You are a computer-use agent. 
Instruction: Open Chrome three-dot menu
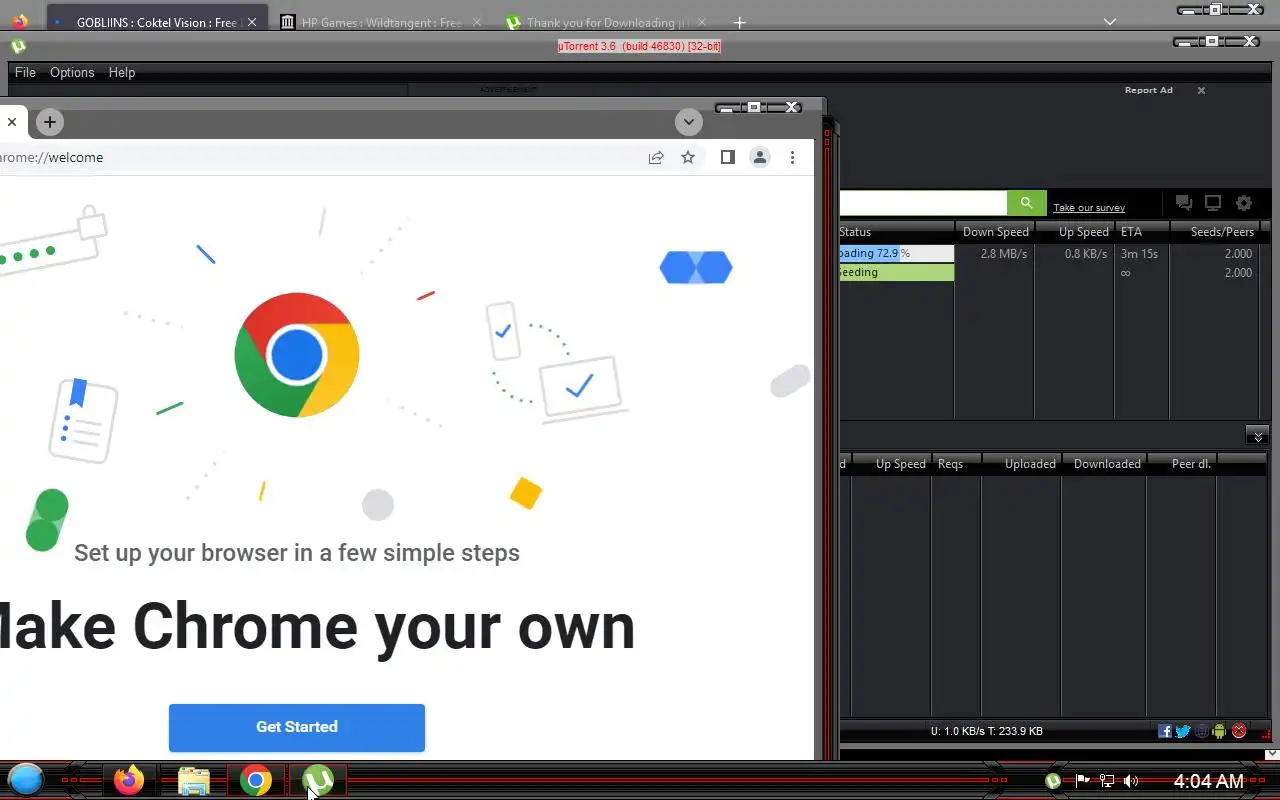point(792,157)
